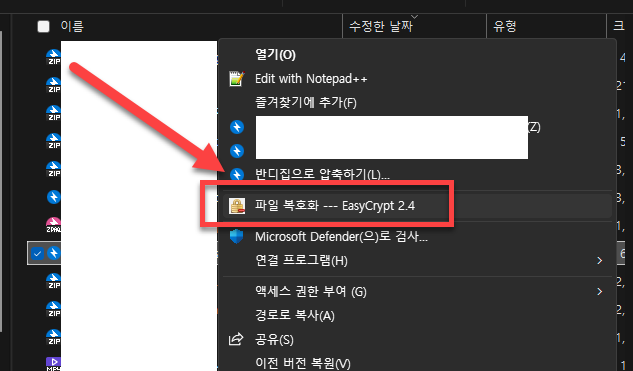Click Bandizip icon of entry ending (Z)

[x=237, y=127]
